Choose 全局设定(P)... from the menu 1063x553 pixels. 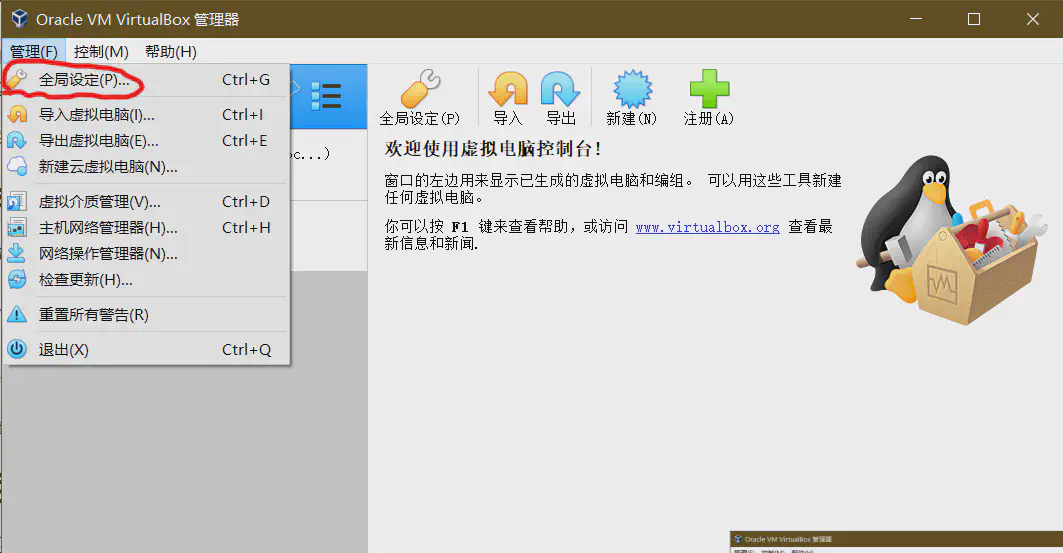(x=146, y=80)
